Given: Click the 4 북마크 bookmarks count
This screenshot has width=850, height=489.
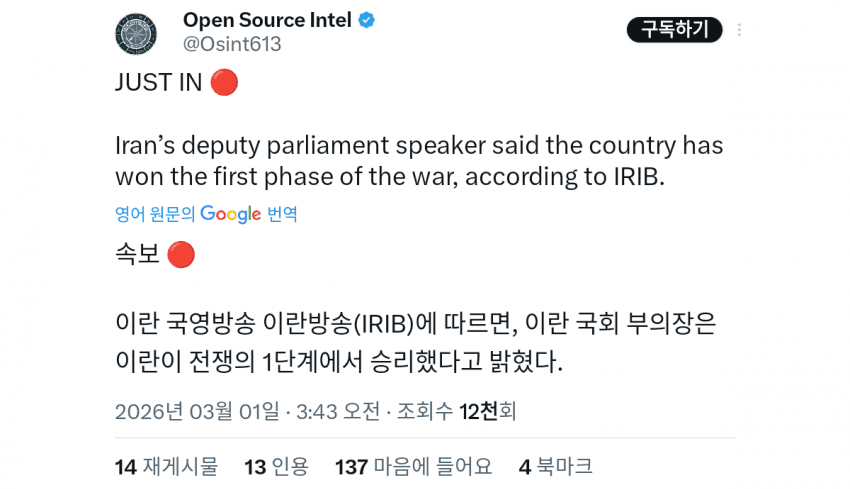Looking at the screenshot, I should 555,466.
